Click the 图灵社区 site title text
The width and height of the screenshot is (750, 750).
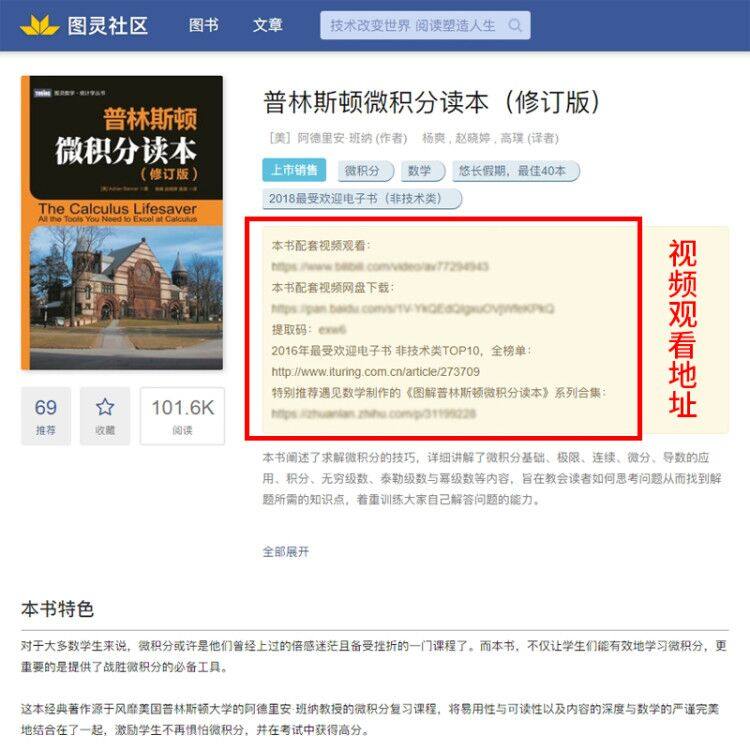[x=108, y=25]
